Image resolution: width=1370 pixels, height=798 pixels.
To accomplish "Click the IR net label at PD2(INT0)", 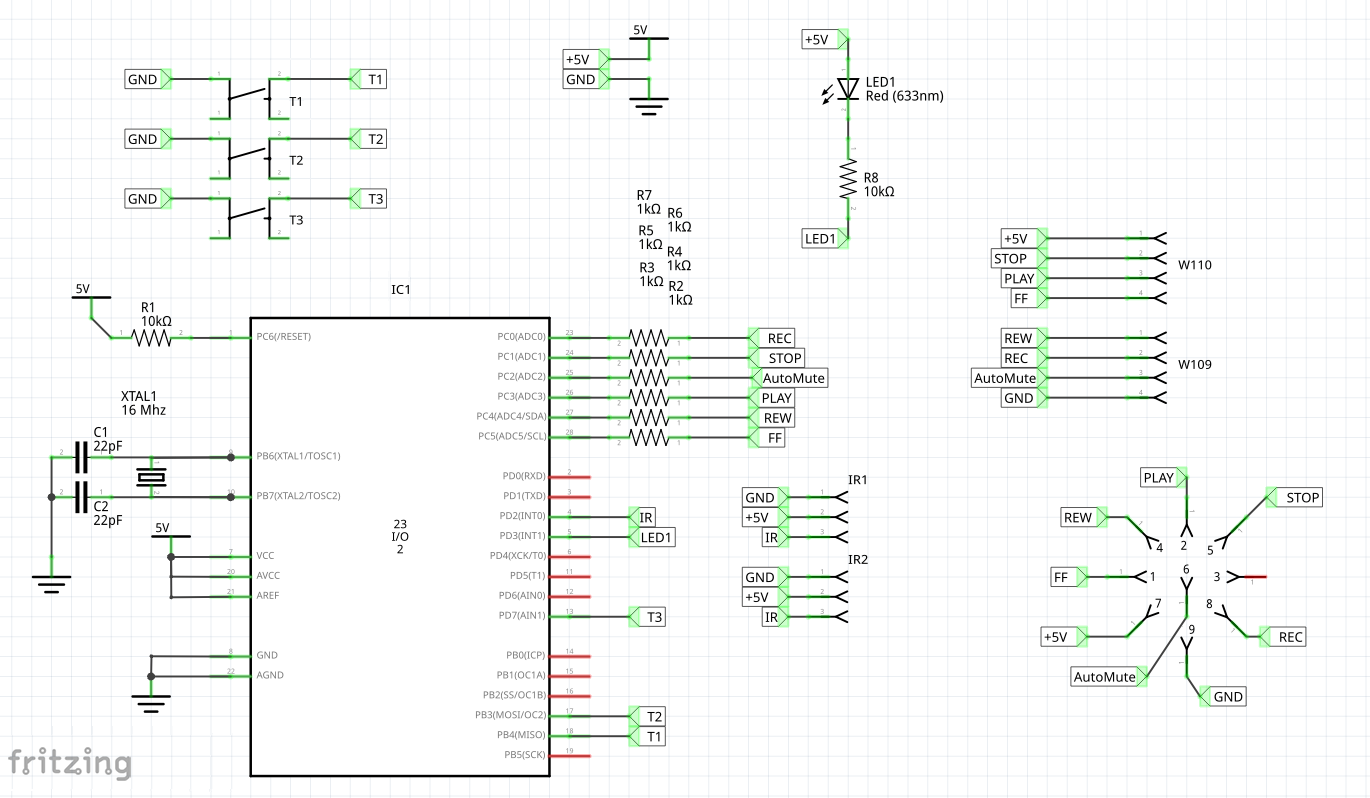I will coord(646,517).
